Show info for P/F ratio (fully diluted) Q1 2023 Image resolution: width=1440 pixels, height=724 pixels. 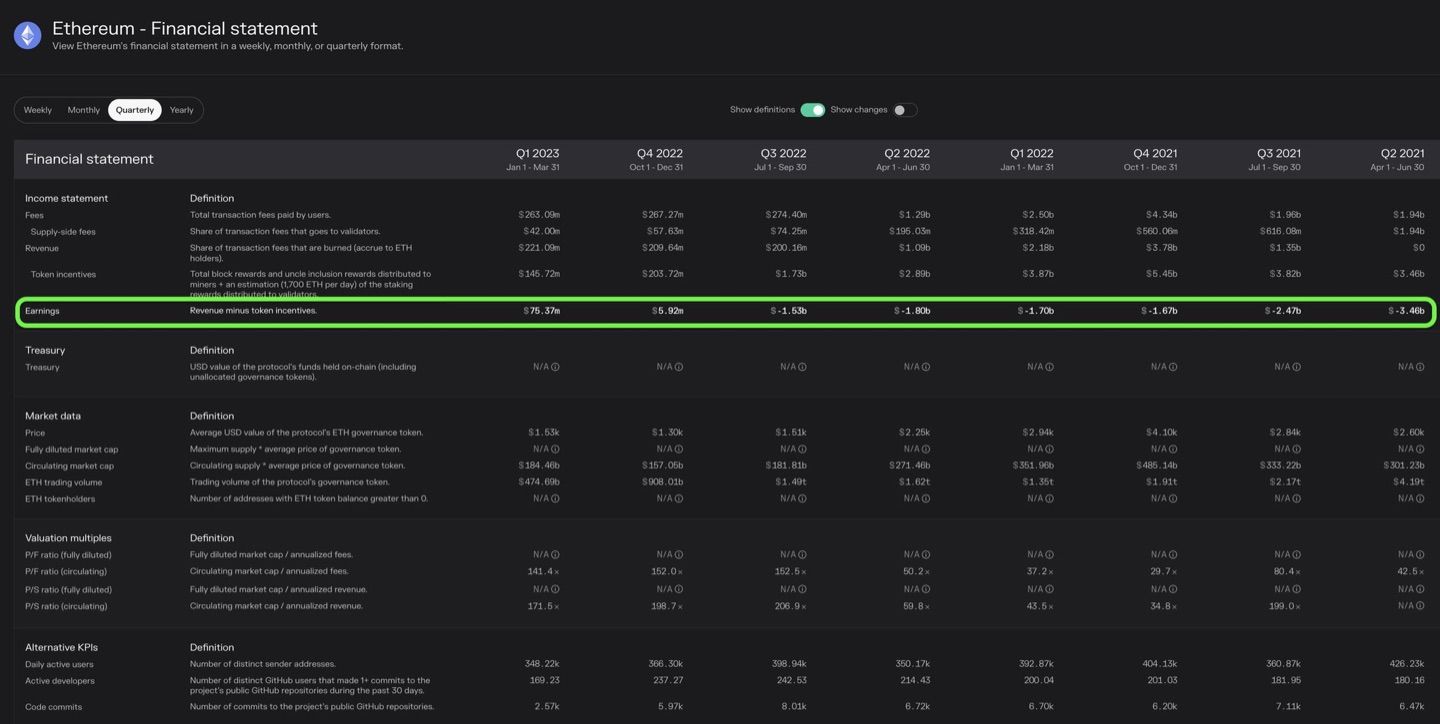pyautogui.click(x=555, y=554)
